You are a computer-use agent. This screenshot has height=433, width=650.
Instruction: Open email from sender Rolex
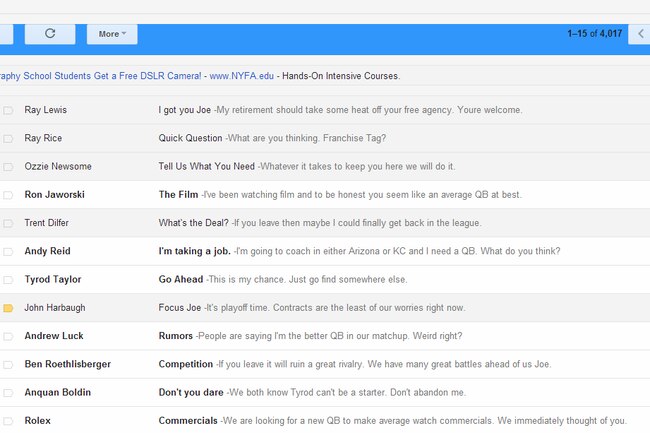[37, 421]
